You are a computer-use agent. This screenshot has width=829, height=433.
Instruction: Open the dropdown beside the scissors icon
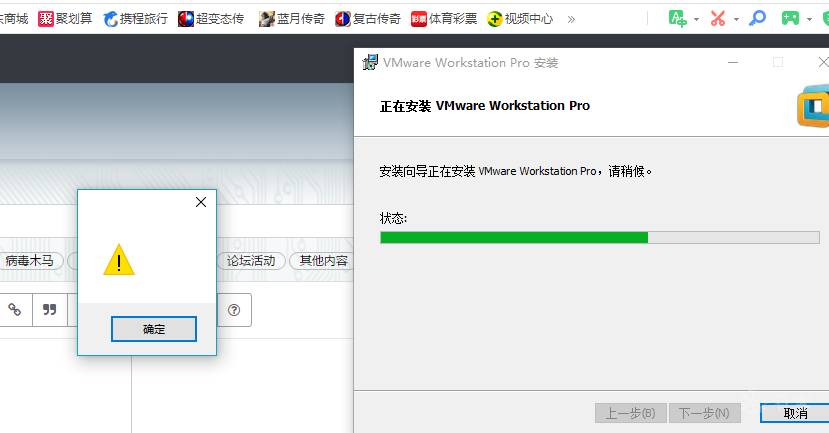[x=736, y=20]
